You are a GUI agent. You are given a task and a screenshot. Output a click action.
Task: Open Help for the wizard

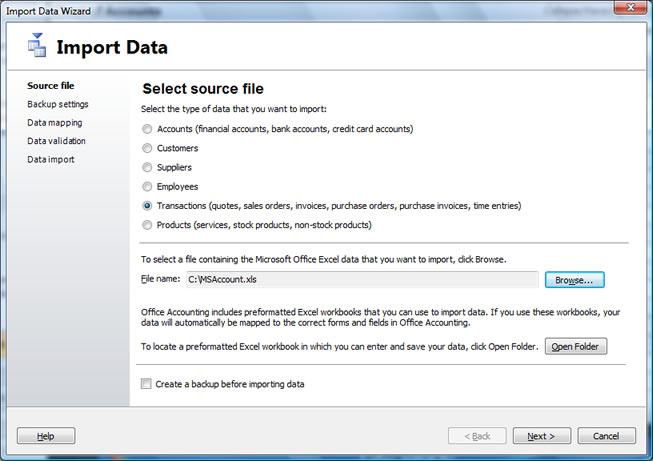pyautogui.click(x=46, y=436)
